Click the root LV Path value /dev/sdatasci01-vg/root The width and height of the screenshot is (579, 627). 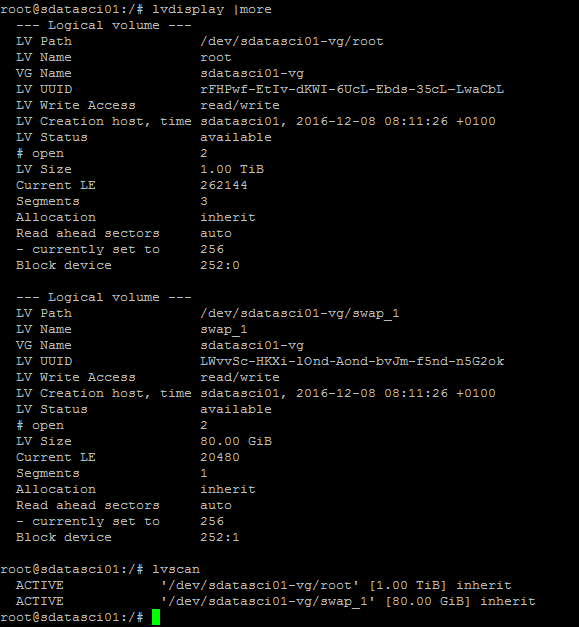coord(292,41)
